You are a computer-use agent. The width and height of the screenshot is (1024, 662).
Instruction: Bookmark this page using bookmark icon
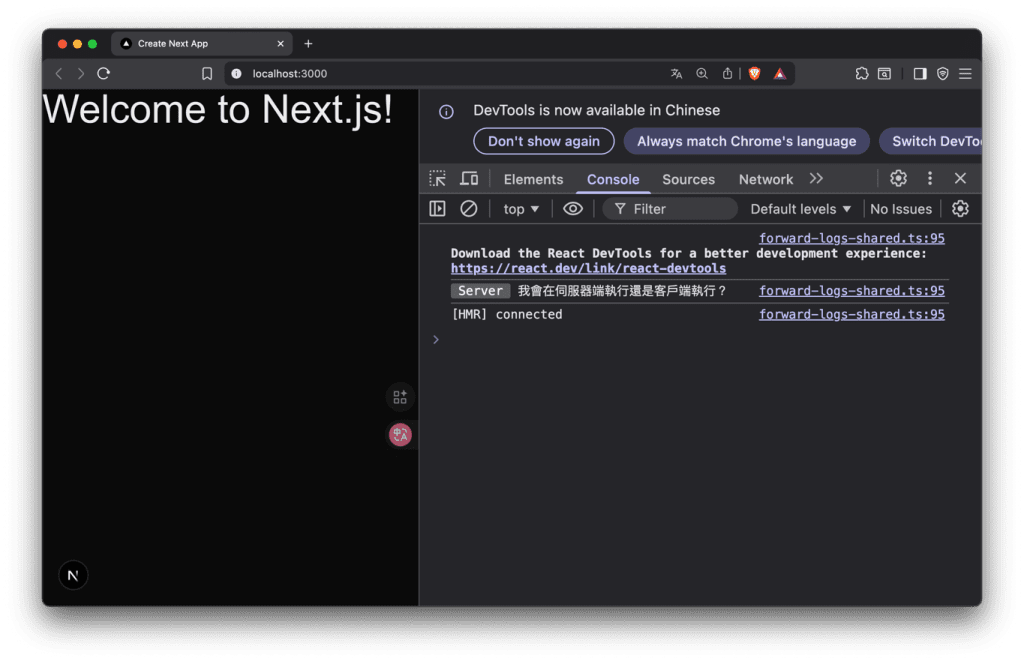click(207, 73)
